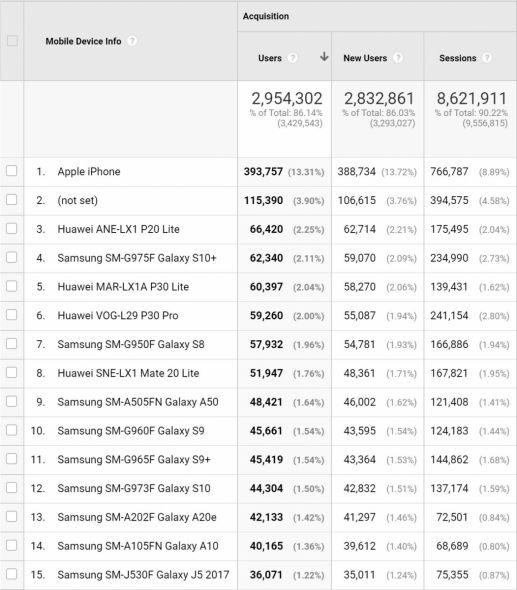The image size is (517, 590).
Task: Click total Sessions value 8,621,911
Action: pos(472,99)
